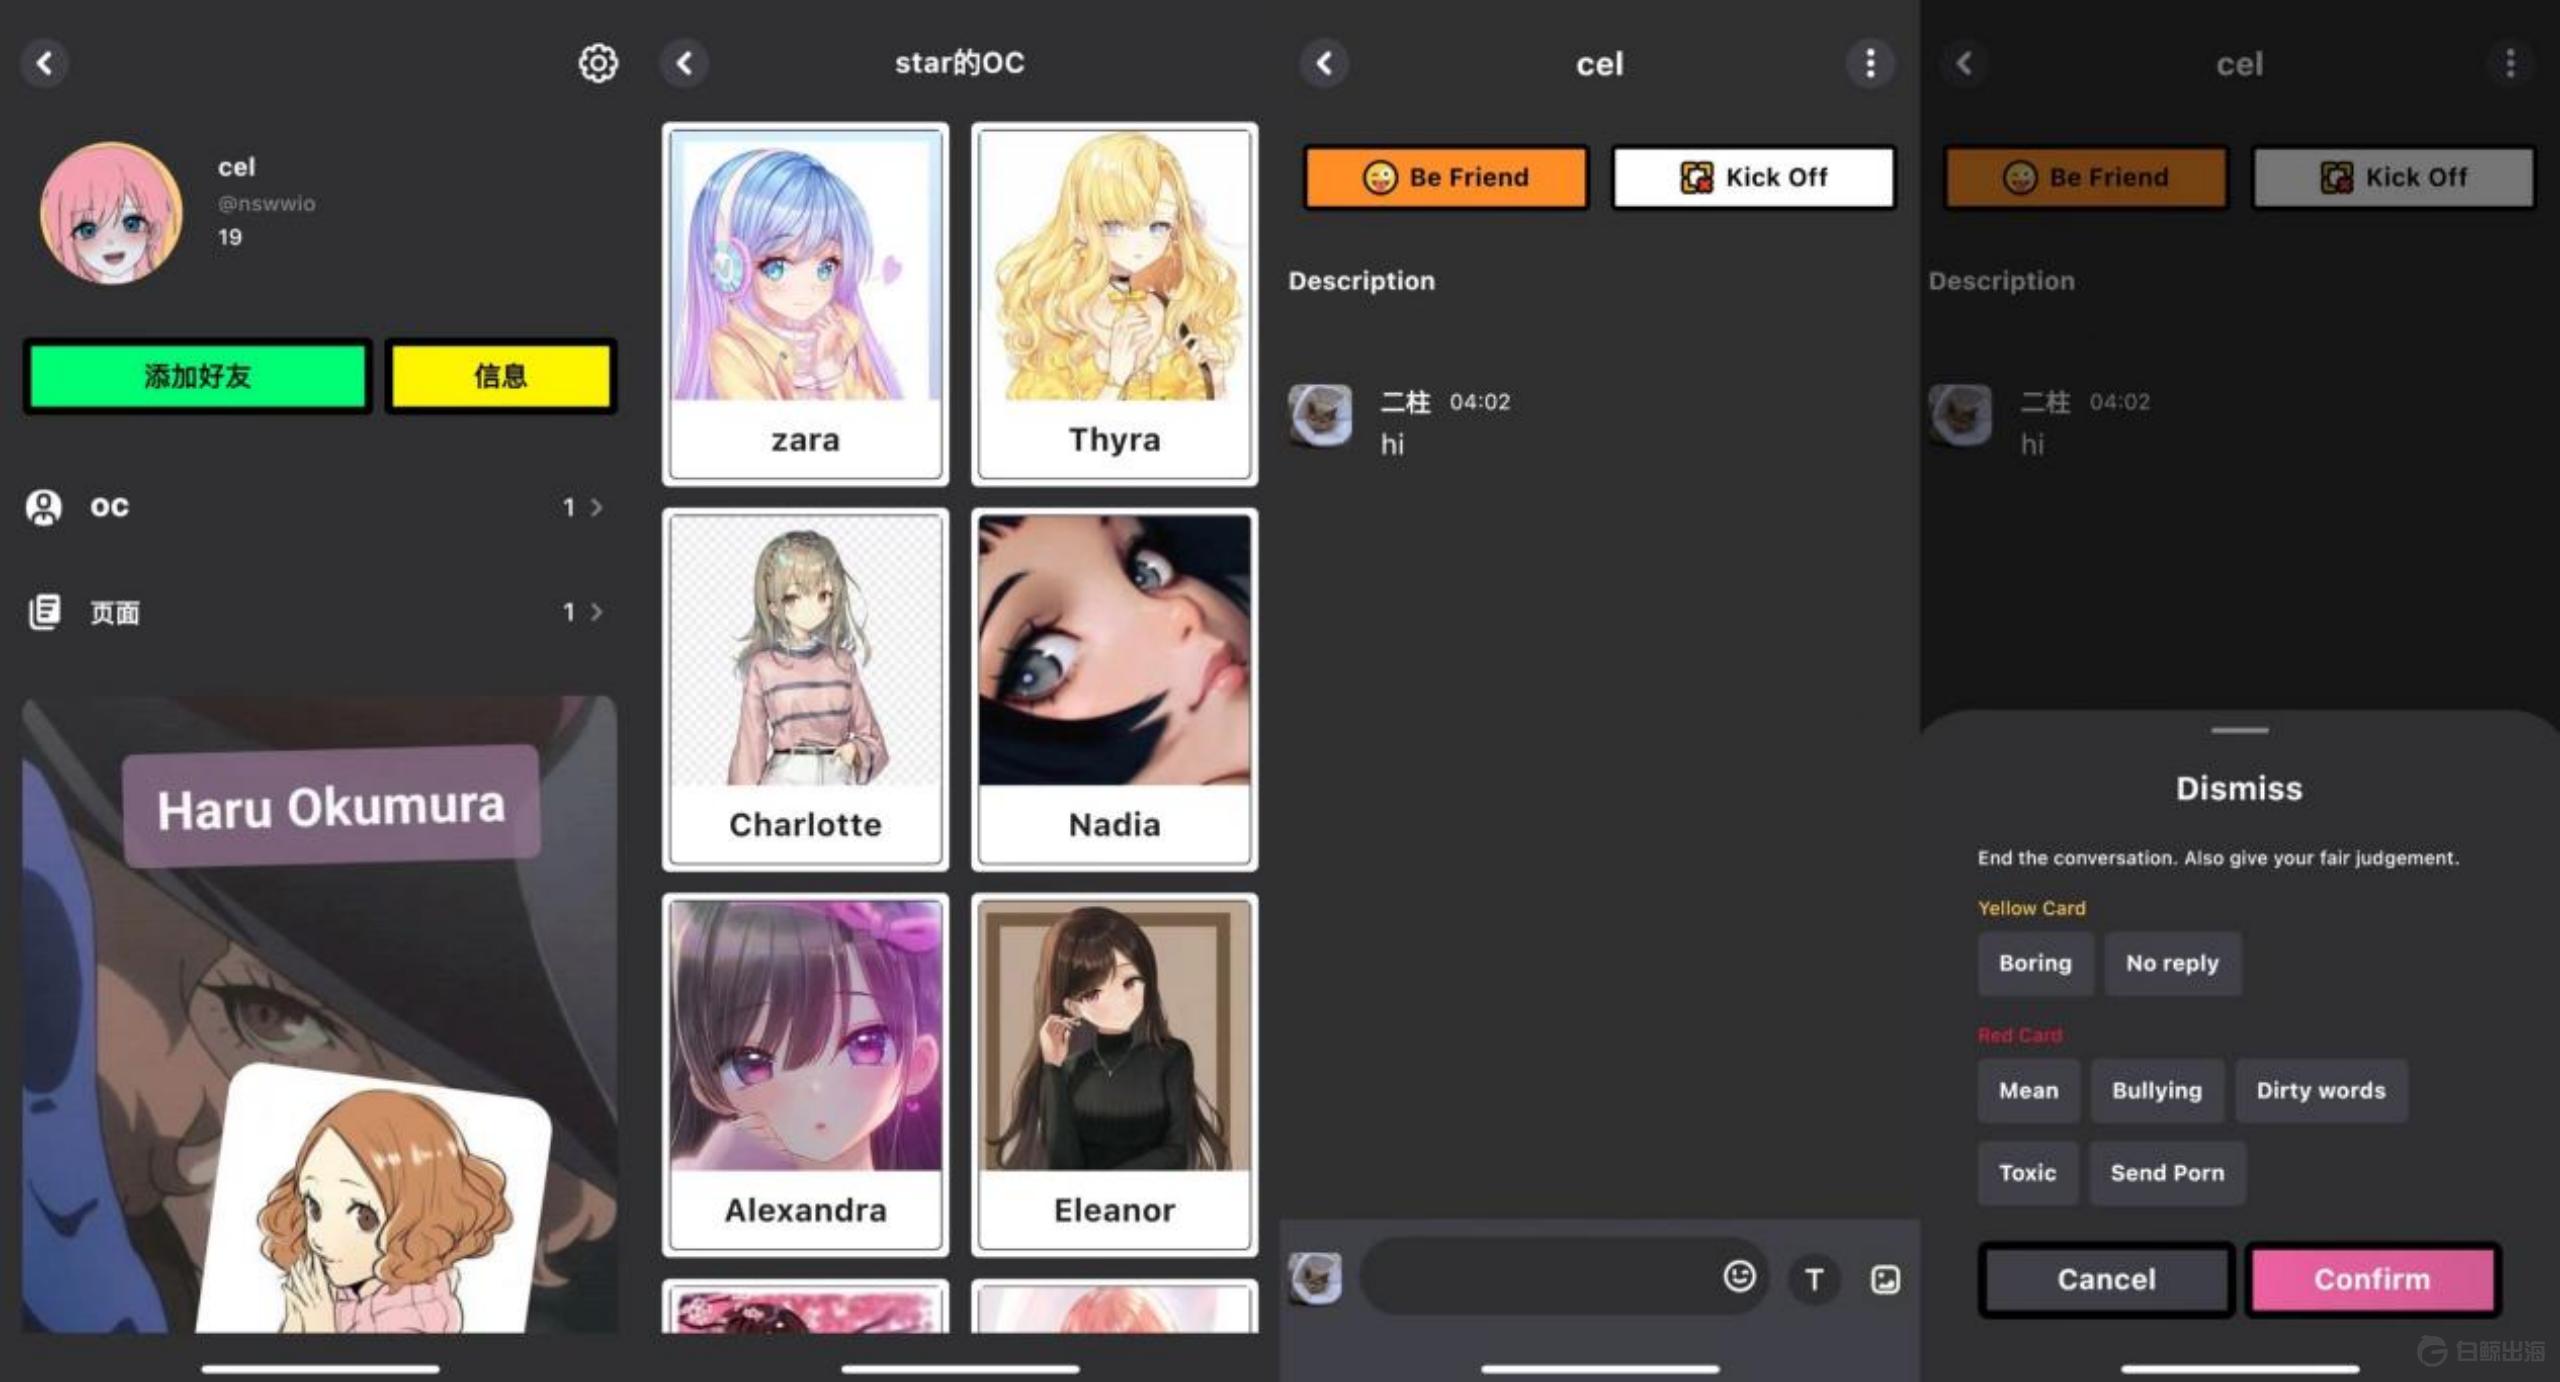Click the chat message input field

click(x=1540, y=1276)
